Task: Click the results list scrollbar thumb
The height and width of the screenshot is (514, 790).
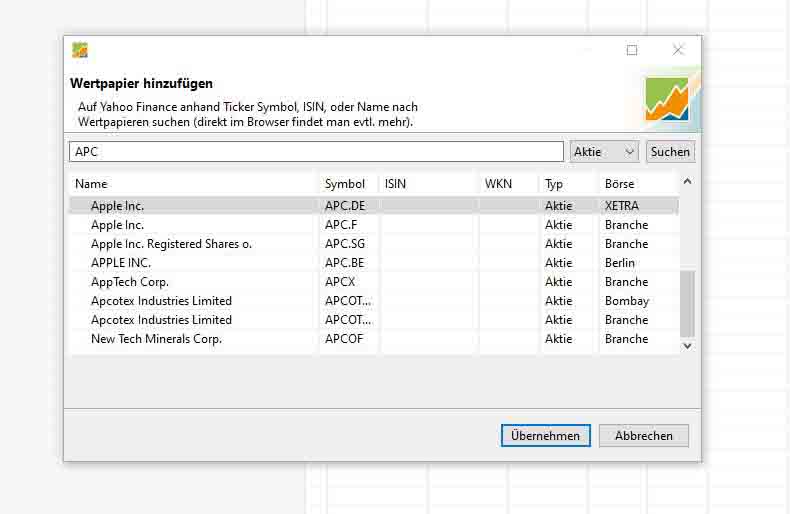Action: coord(687,304)
